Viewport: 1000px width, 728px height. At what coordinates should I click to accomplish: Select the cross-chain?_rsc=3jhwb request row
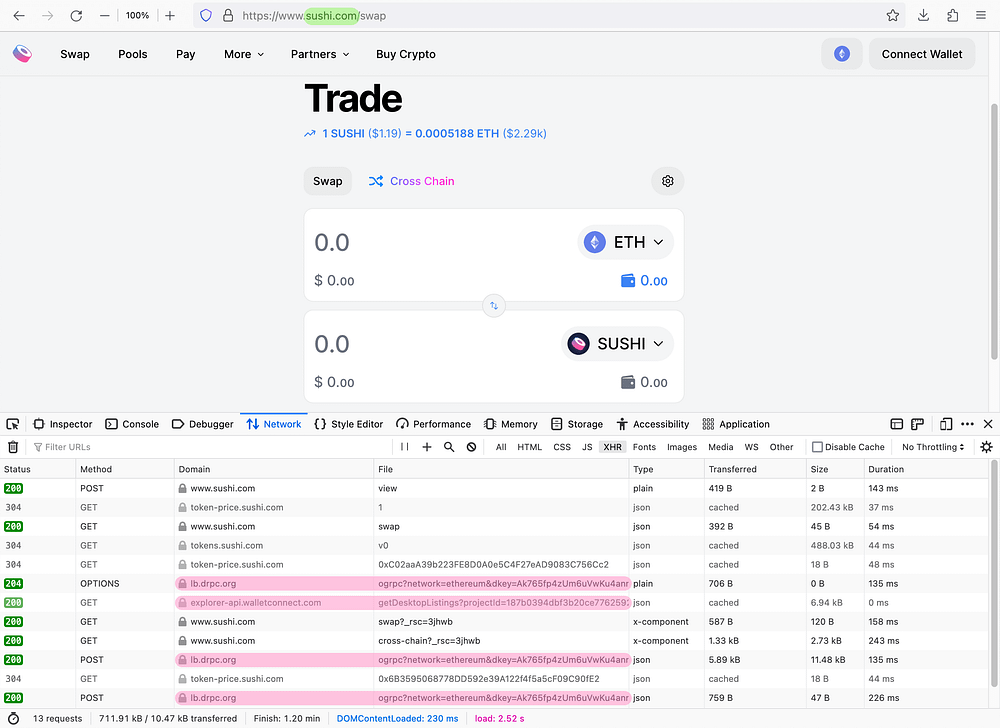click(x=494, y=641)
